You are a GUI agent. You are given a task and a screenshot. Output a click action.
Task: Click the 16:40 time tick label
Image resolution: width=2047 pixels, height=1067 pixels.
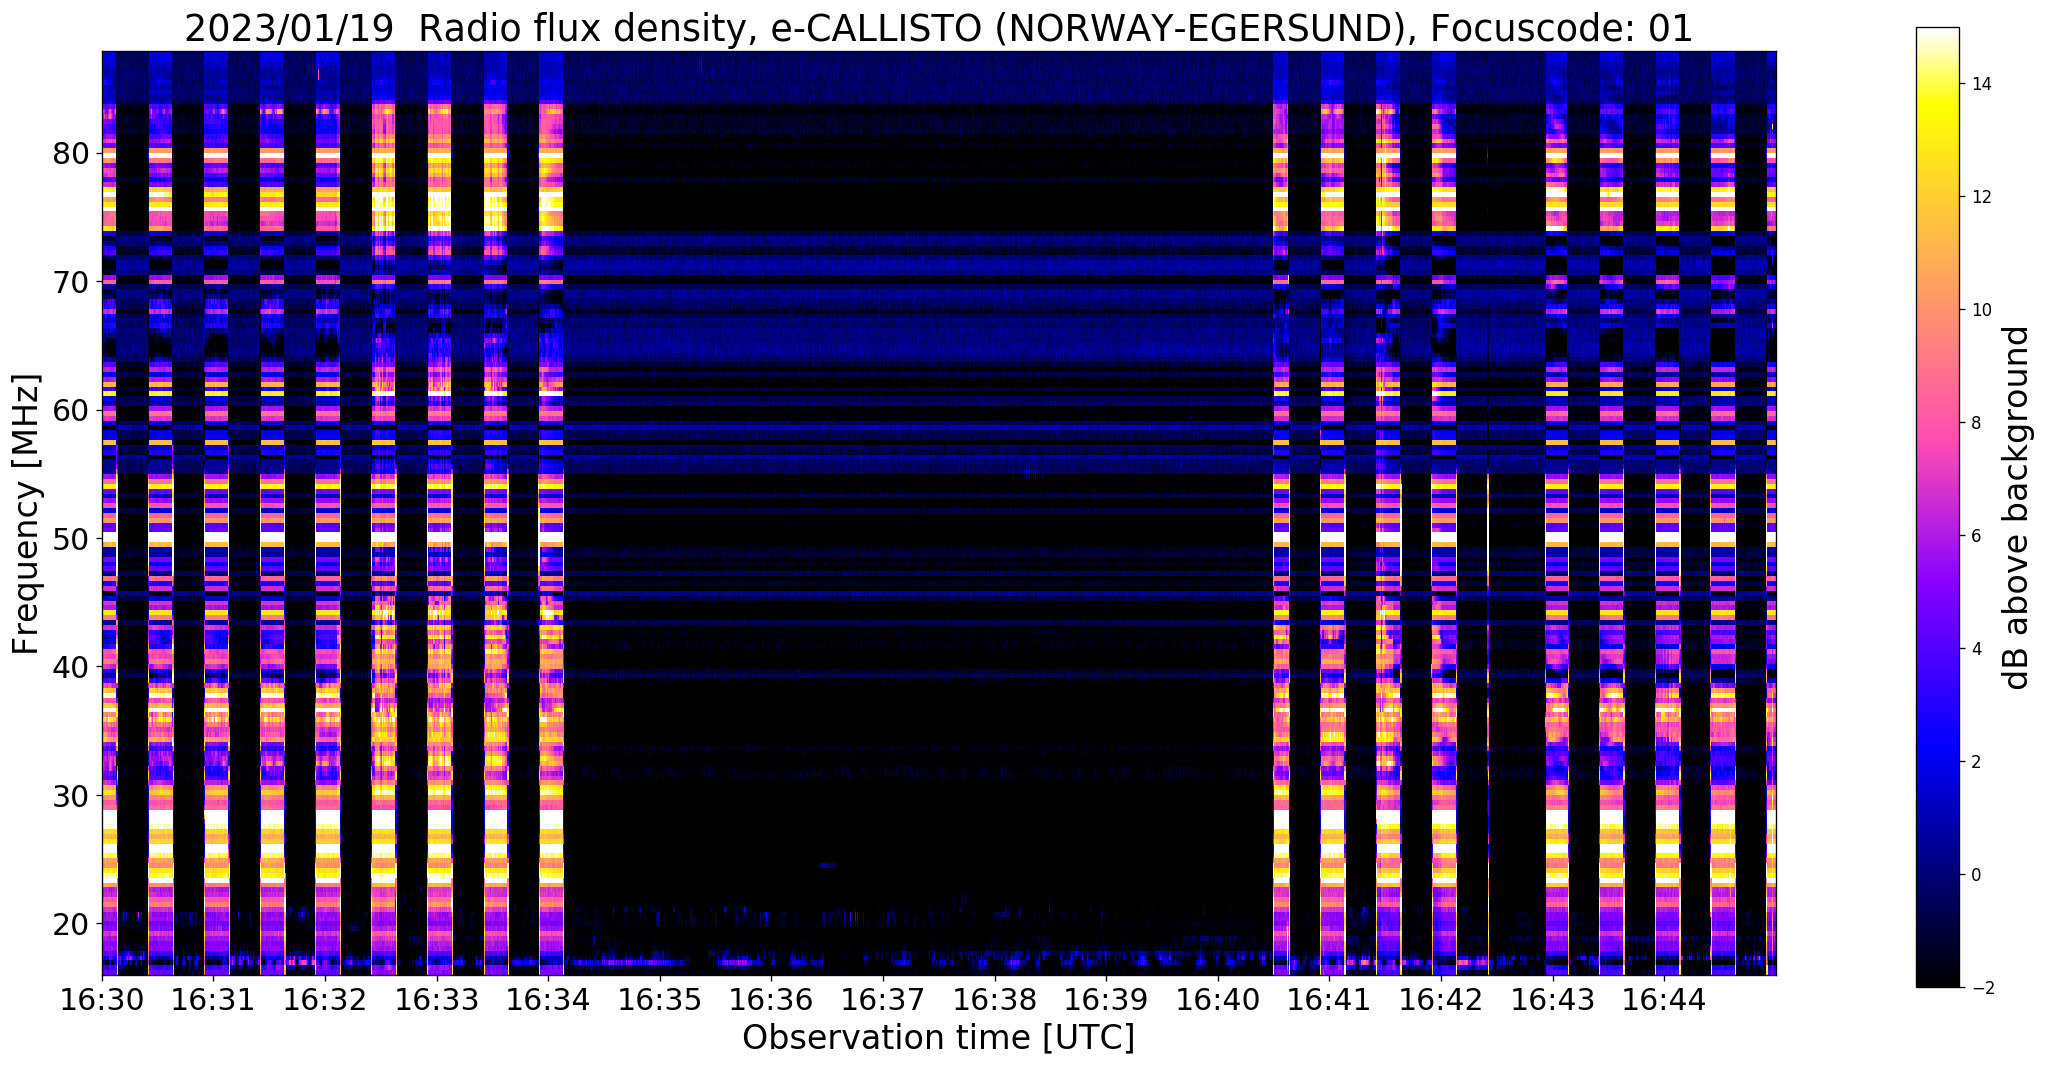click(1218, 1000)
